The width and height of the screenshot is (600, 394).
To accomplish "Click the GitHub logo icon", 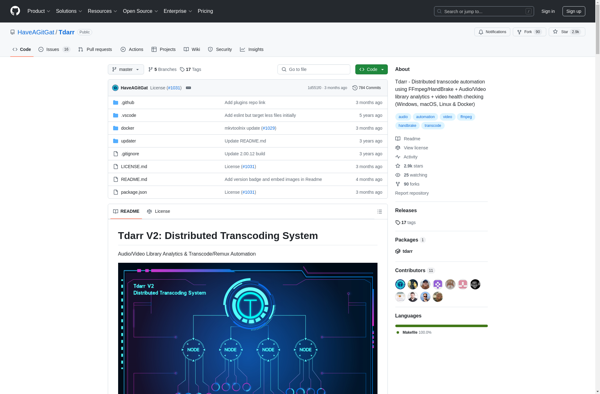I will (15, 11).
